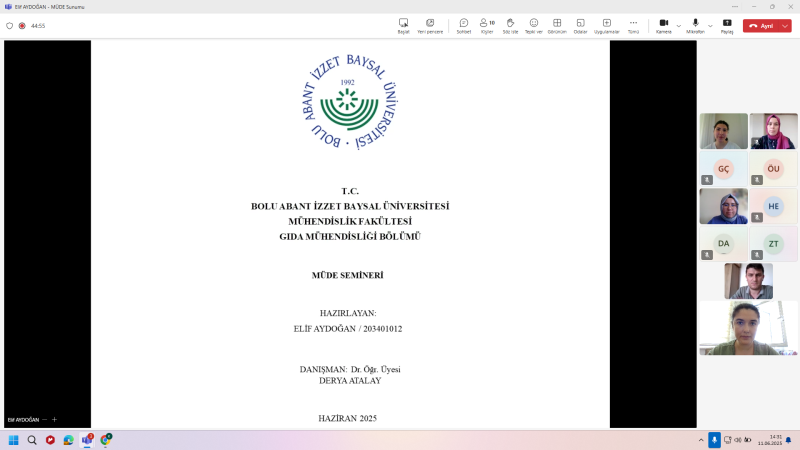Zoom out shared content with minus
The width and height of the screenshot is (800, 450).
point(45,419)
